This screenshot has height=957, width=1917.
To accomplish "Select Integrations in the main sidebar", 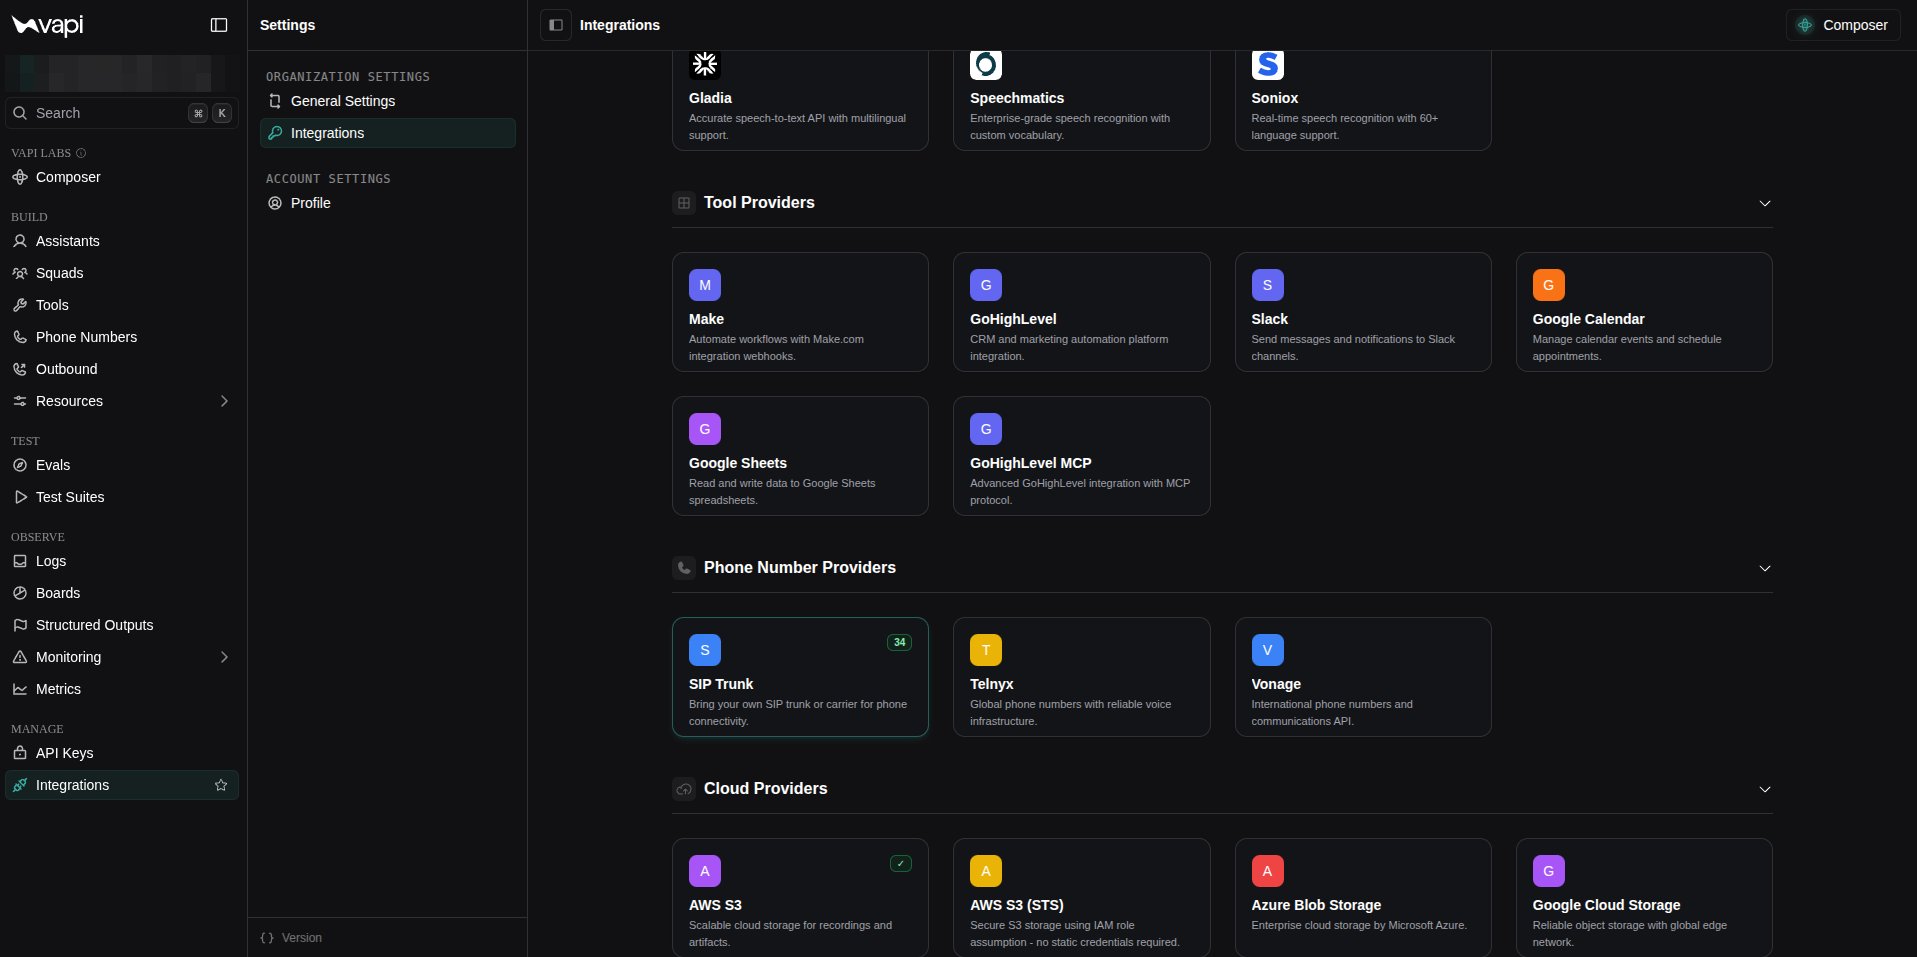I will coord(121,785).
